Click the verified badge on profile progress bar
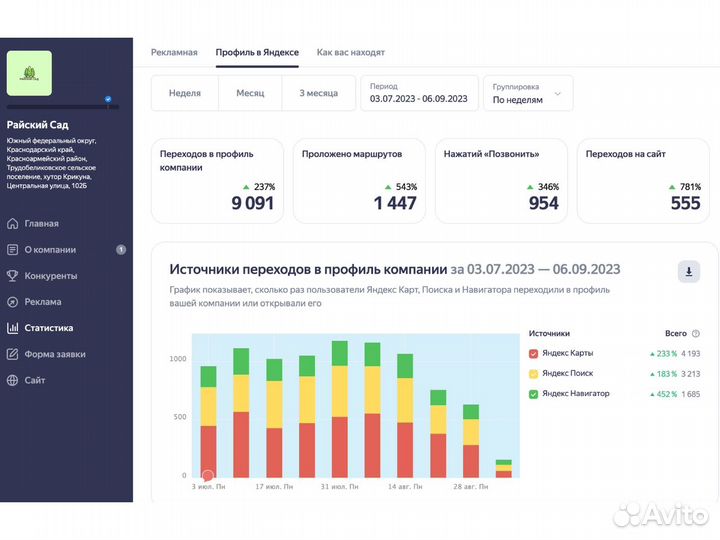The width and height of the screenshot is (720, 540). pyautogui.click(x=108, y=99)
